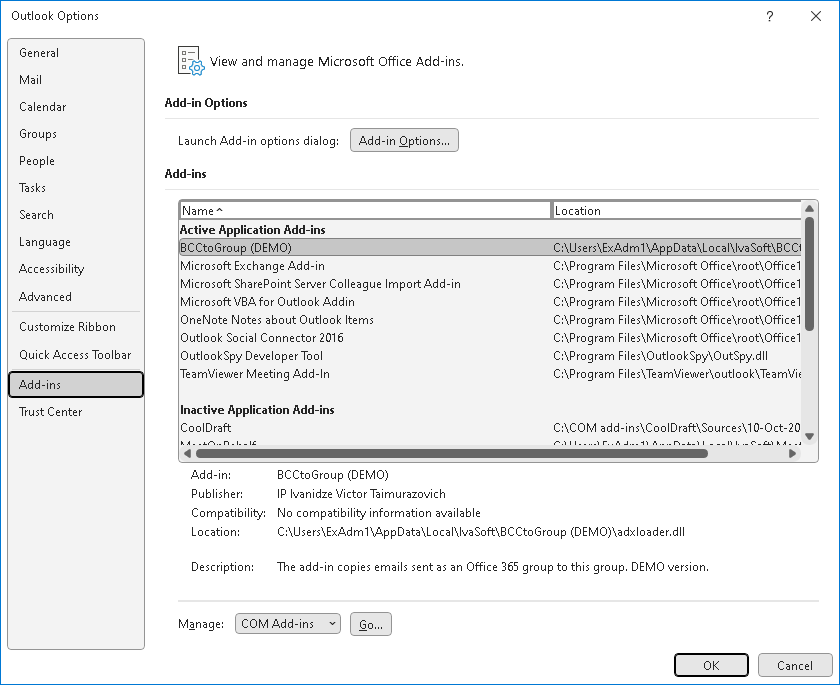
Task: Open the Trust Center category
Action: tap(76, 412)
